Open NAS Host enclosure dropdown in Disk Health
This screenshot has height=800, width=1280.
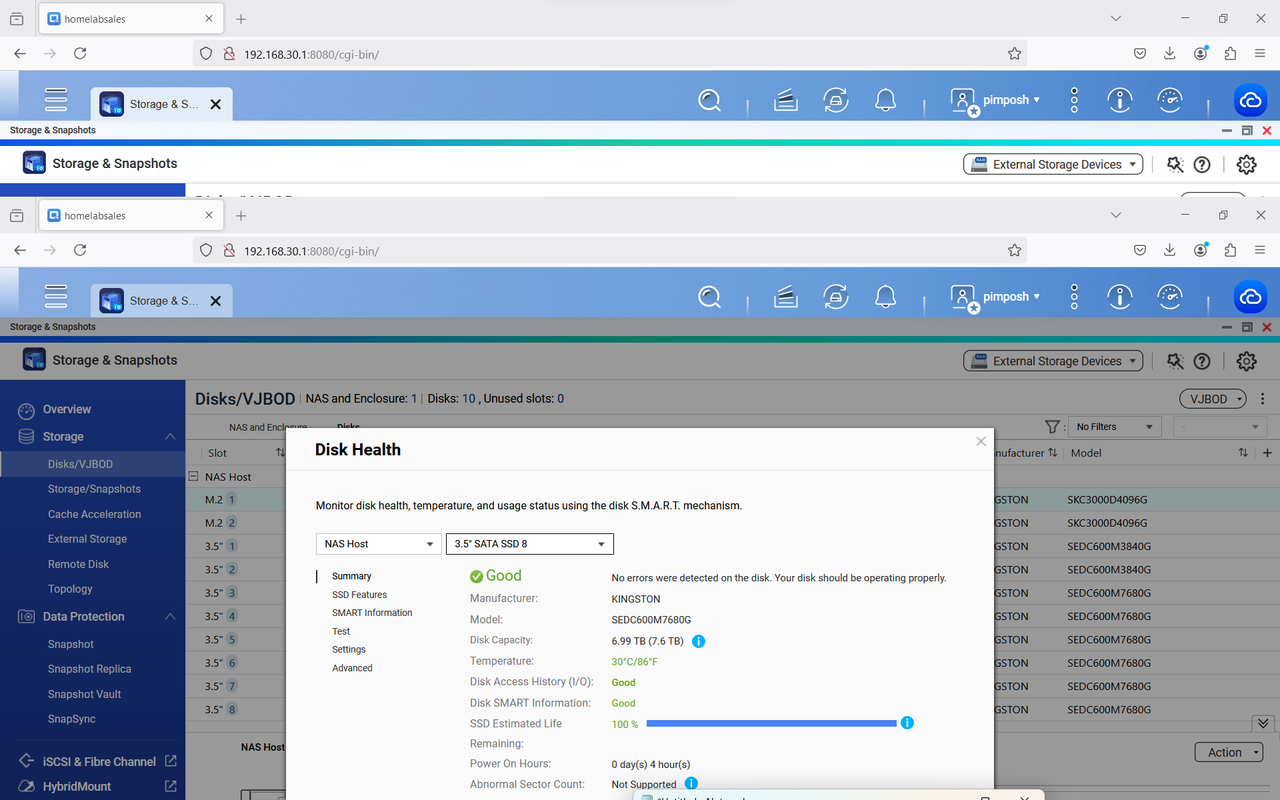(x=378, y=544)
